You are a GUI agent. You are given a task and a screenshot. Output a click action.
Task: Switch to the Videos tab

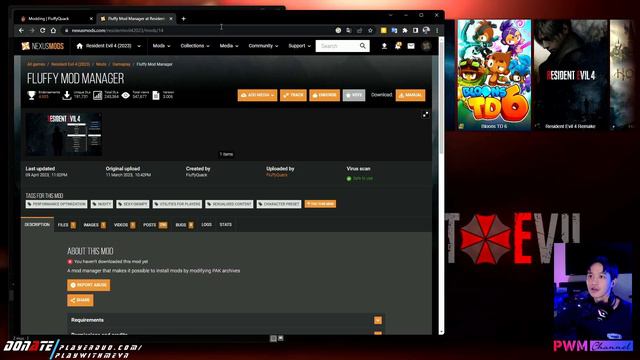(x=124, y=225)
